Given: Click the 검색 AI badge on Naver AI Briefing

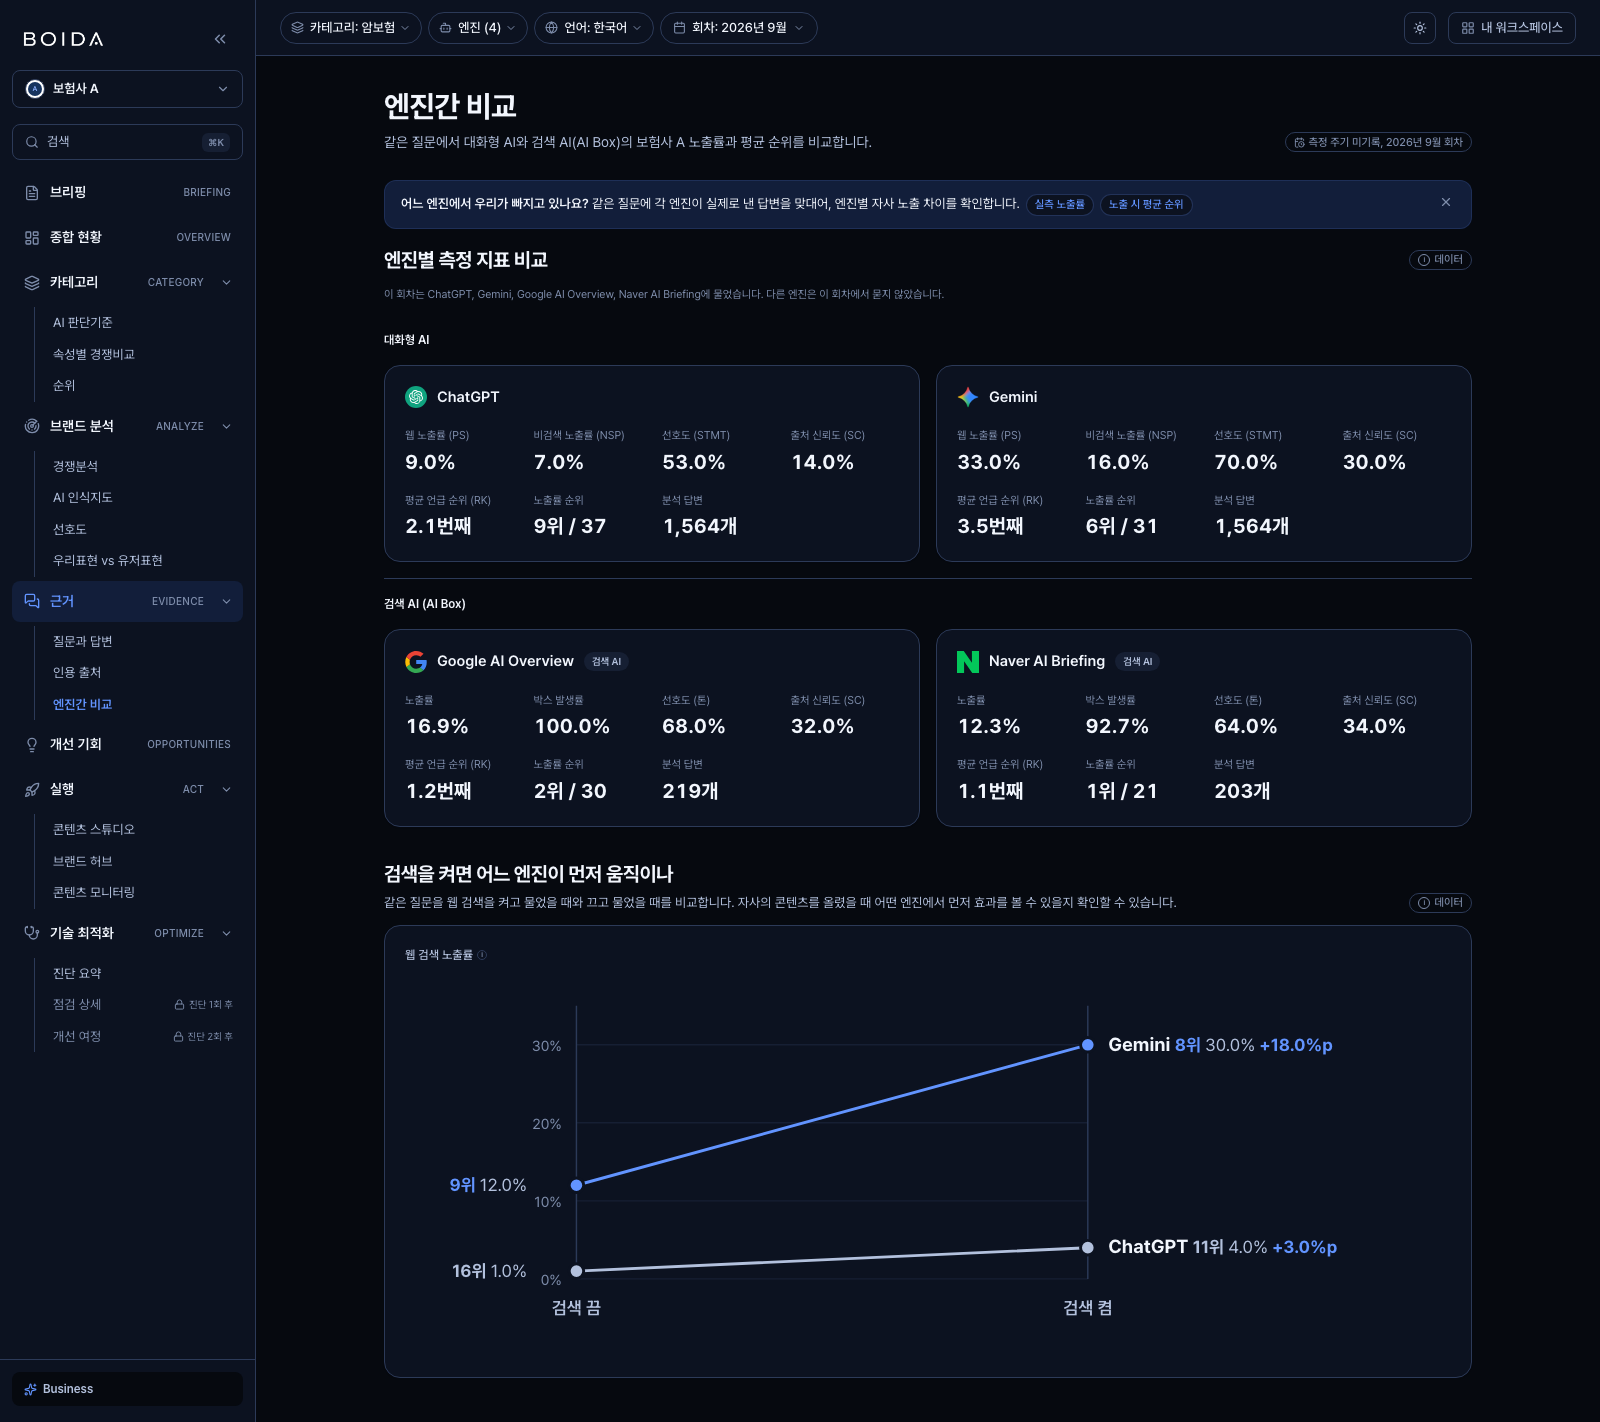Looking at the screenshot, I should (x=1138, y=662).
